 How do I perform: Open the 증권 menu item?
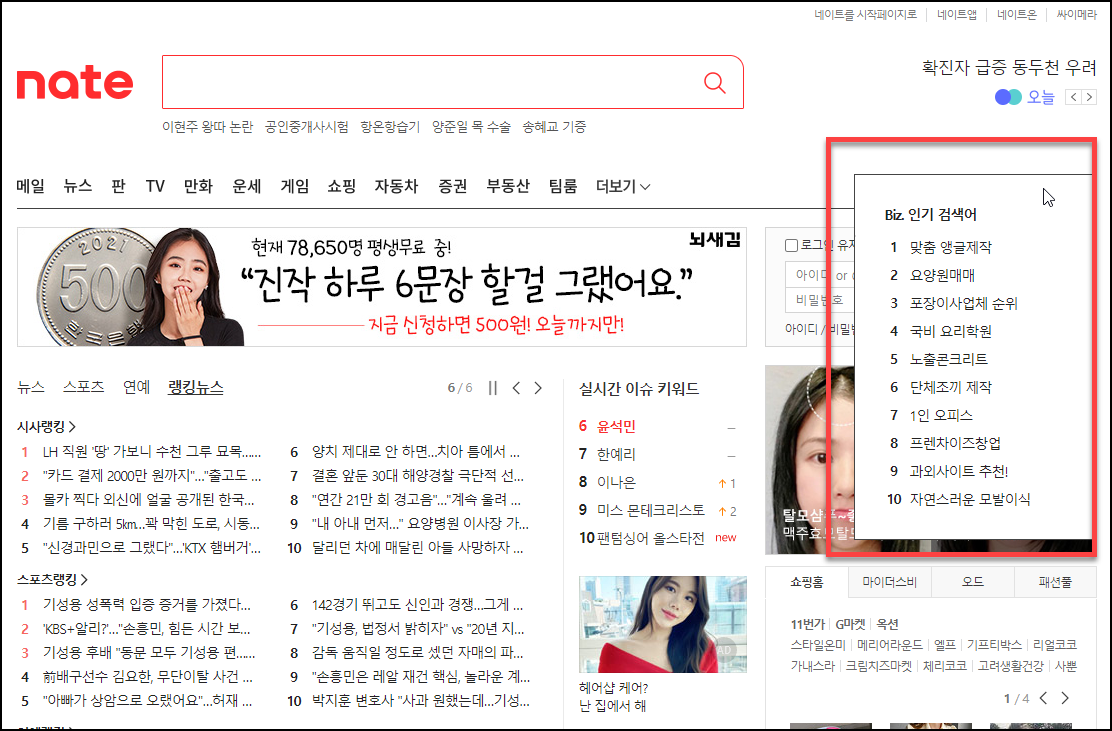pos(452,186)
